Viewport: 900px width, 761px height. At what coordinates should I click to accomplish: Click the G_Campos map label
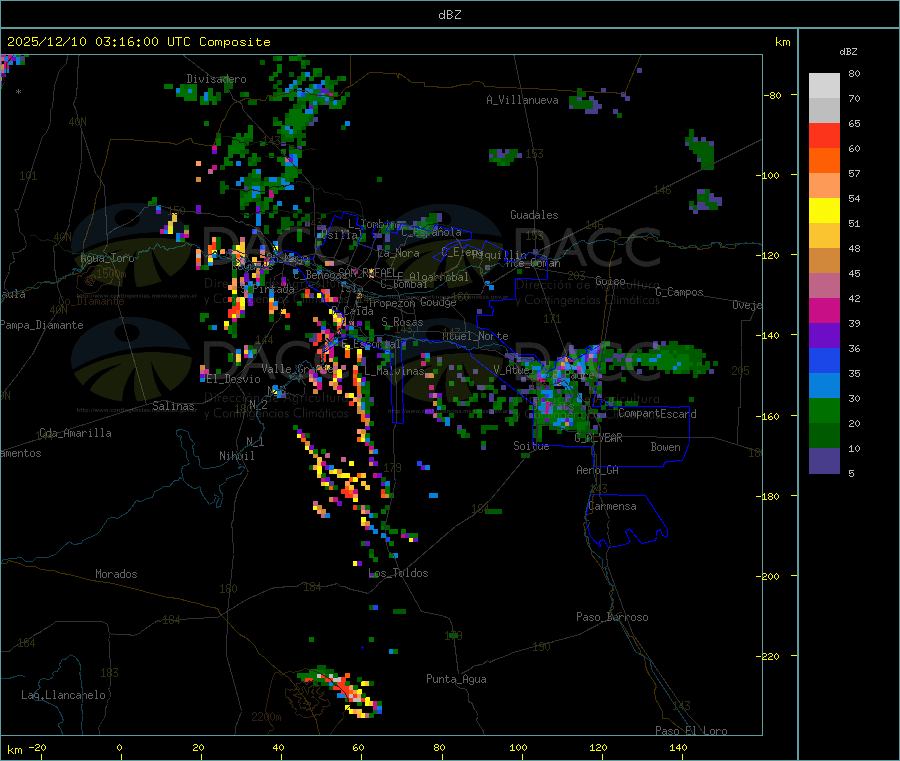[x=680, y=292]
